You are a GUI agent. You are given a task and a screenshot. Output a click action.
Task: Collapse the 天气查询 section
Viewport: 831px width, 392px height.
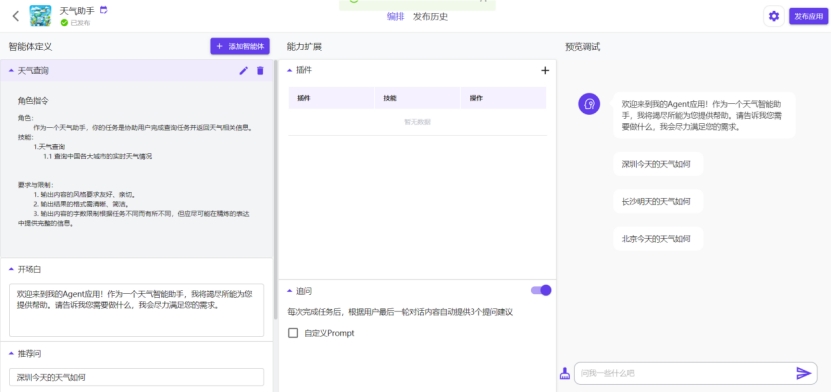[12, 70]
